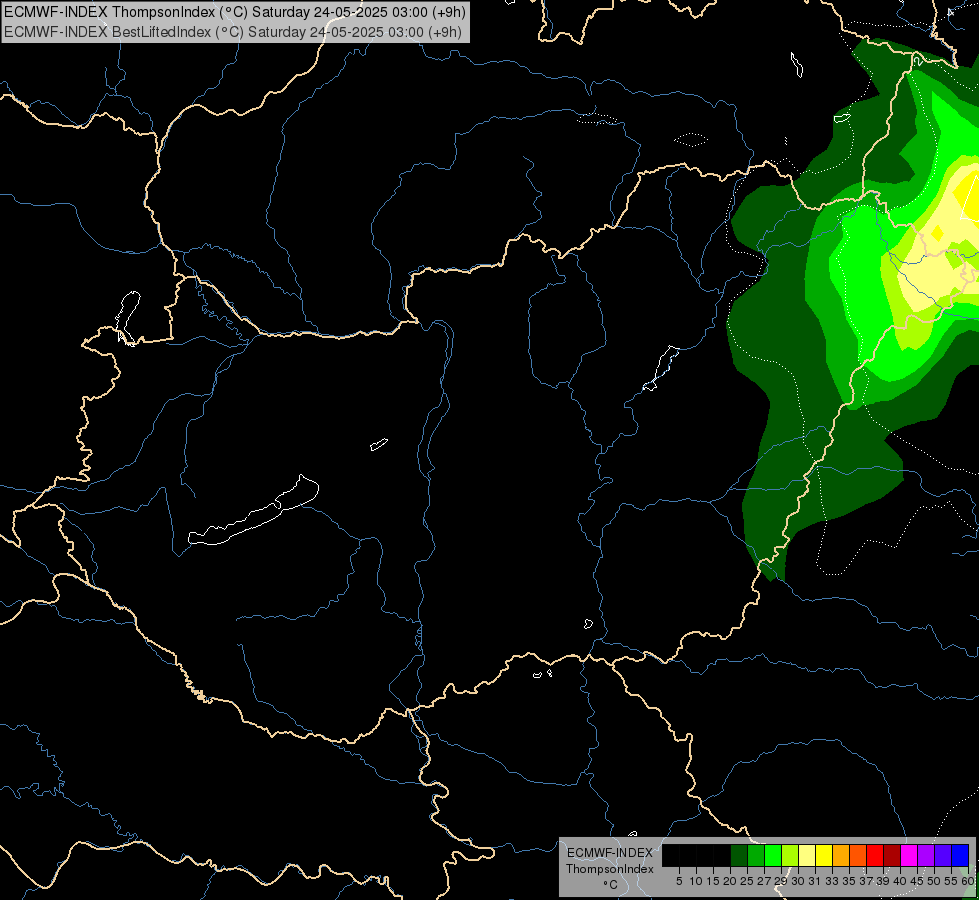The width and height of the screenshot is (979, 900).
Task: Click legend tick value '30'
Action: point(798,881)
